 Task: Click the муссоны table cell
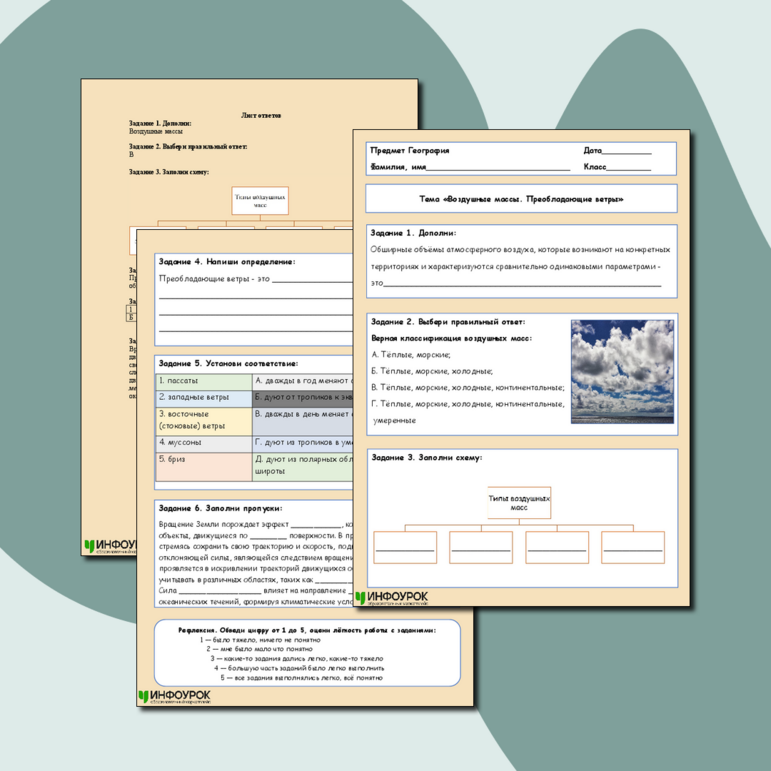click(203, 442)
